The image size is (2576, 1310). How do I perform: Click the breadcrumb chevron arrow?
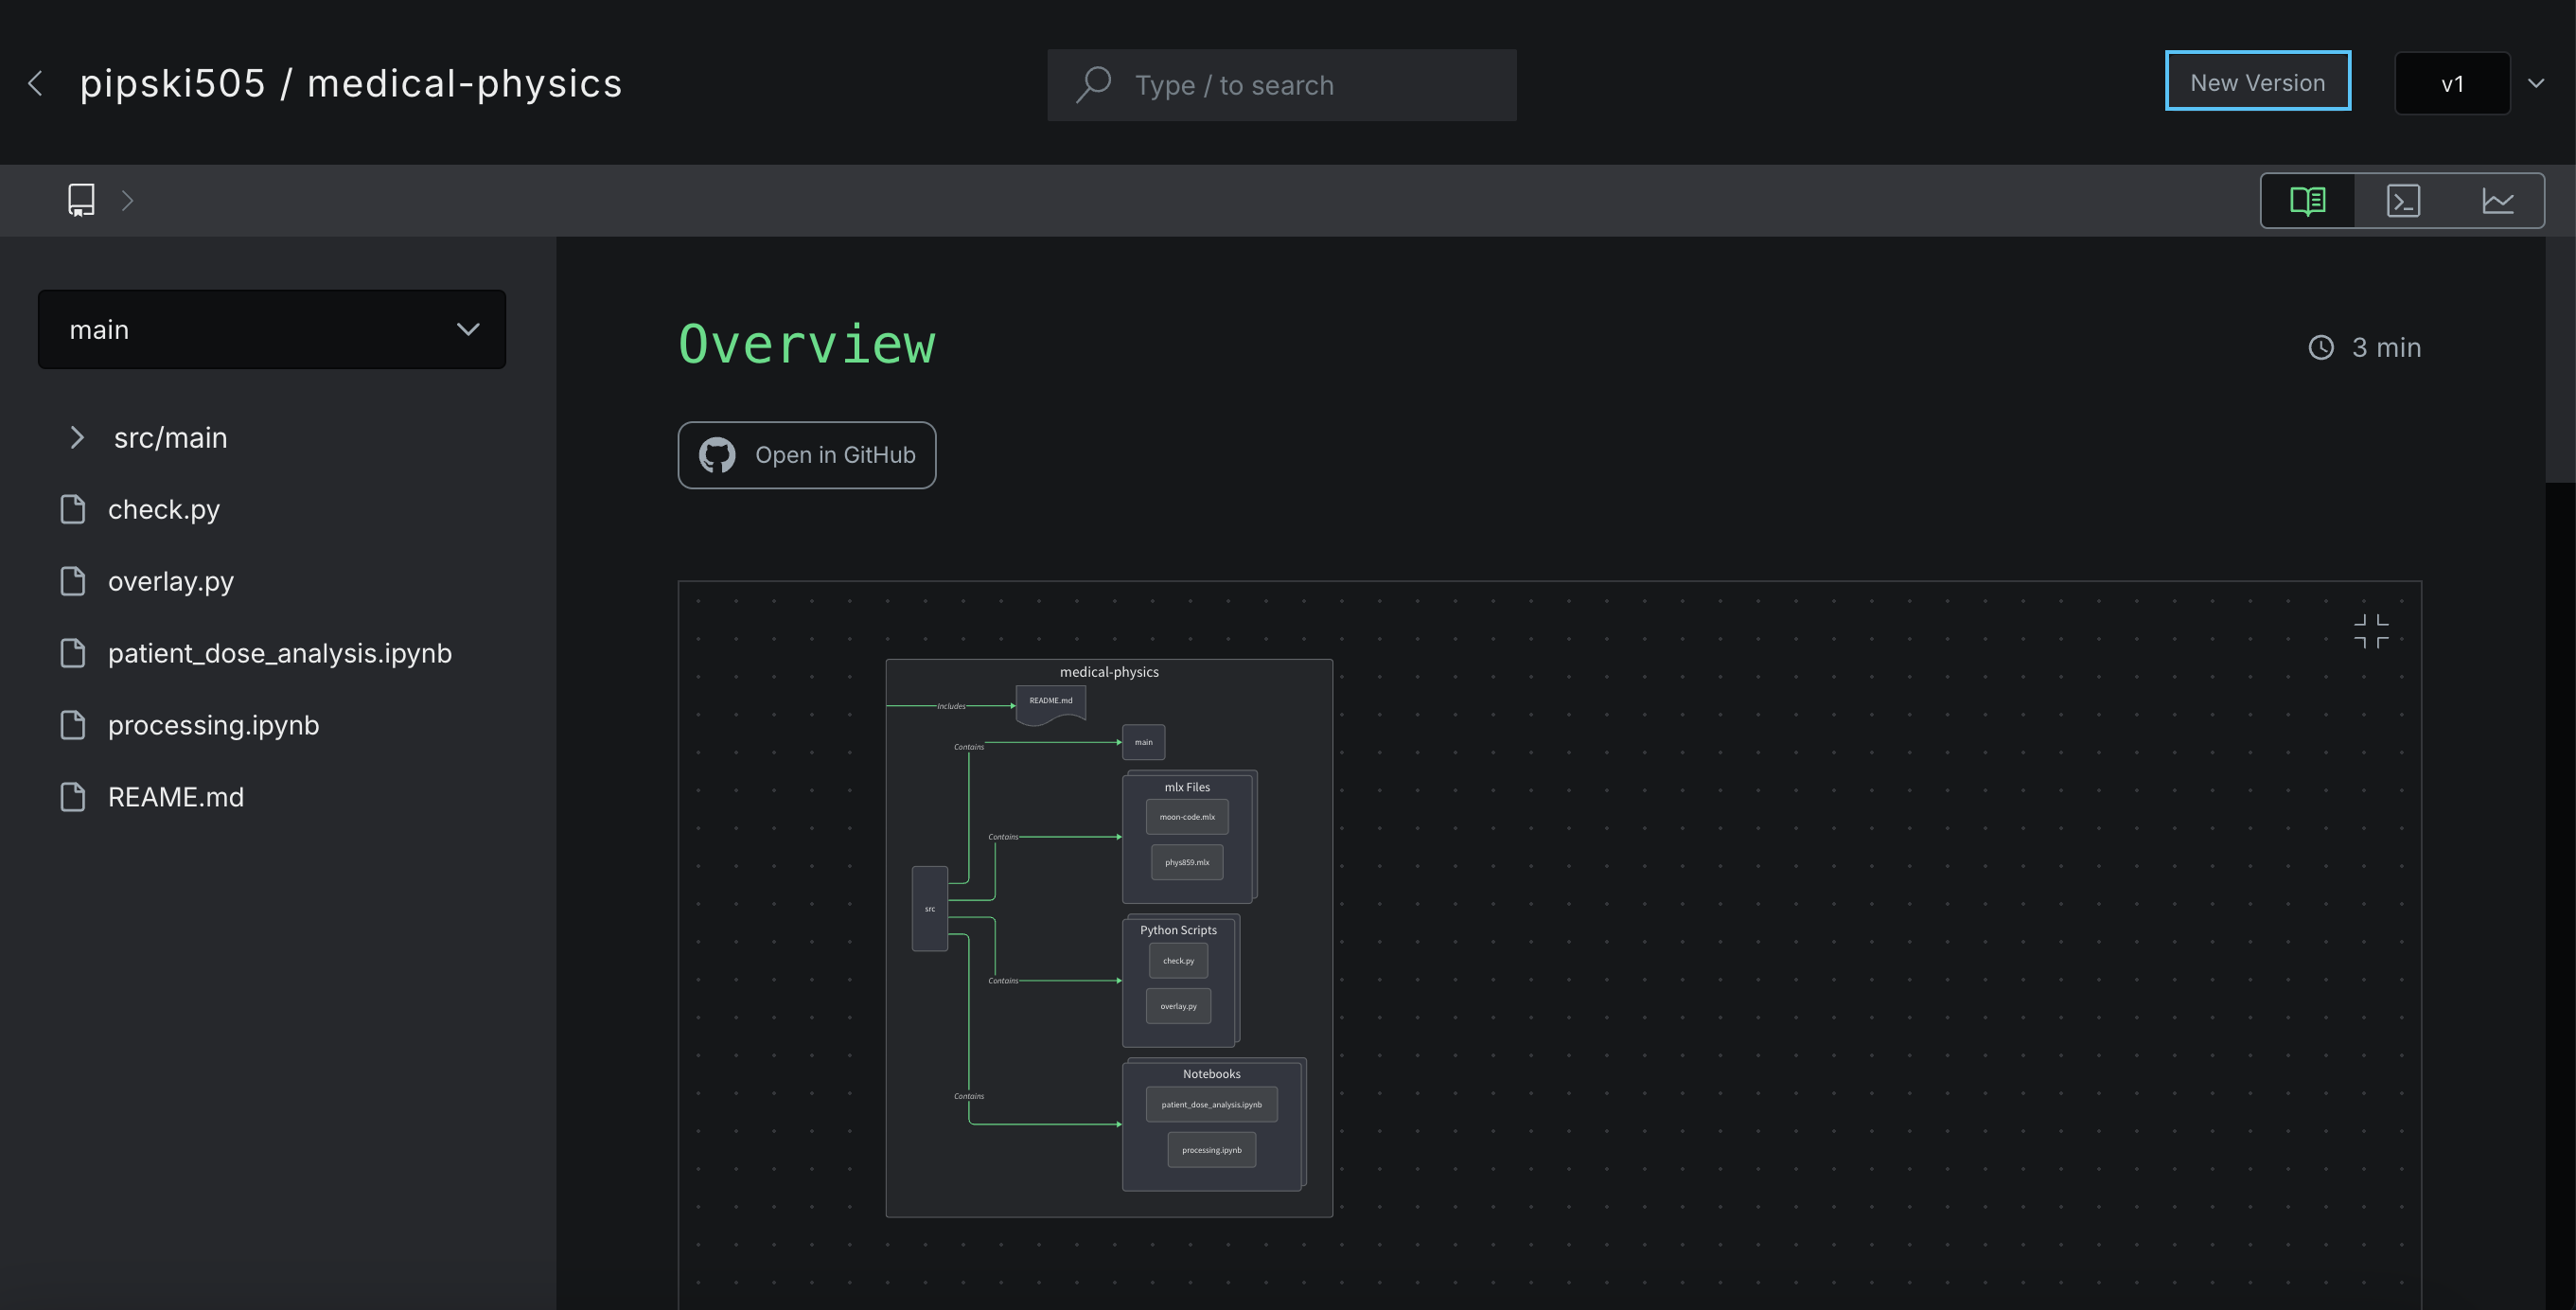(127, 201)
